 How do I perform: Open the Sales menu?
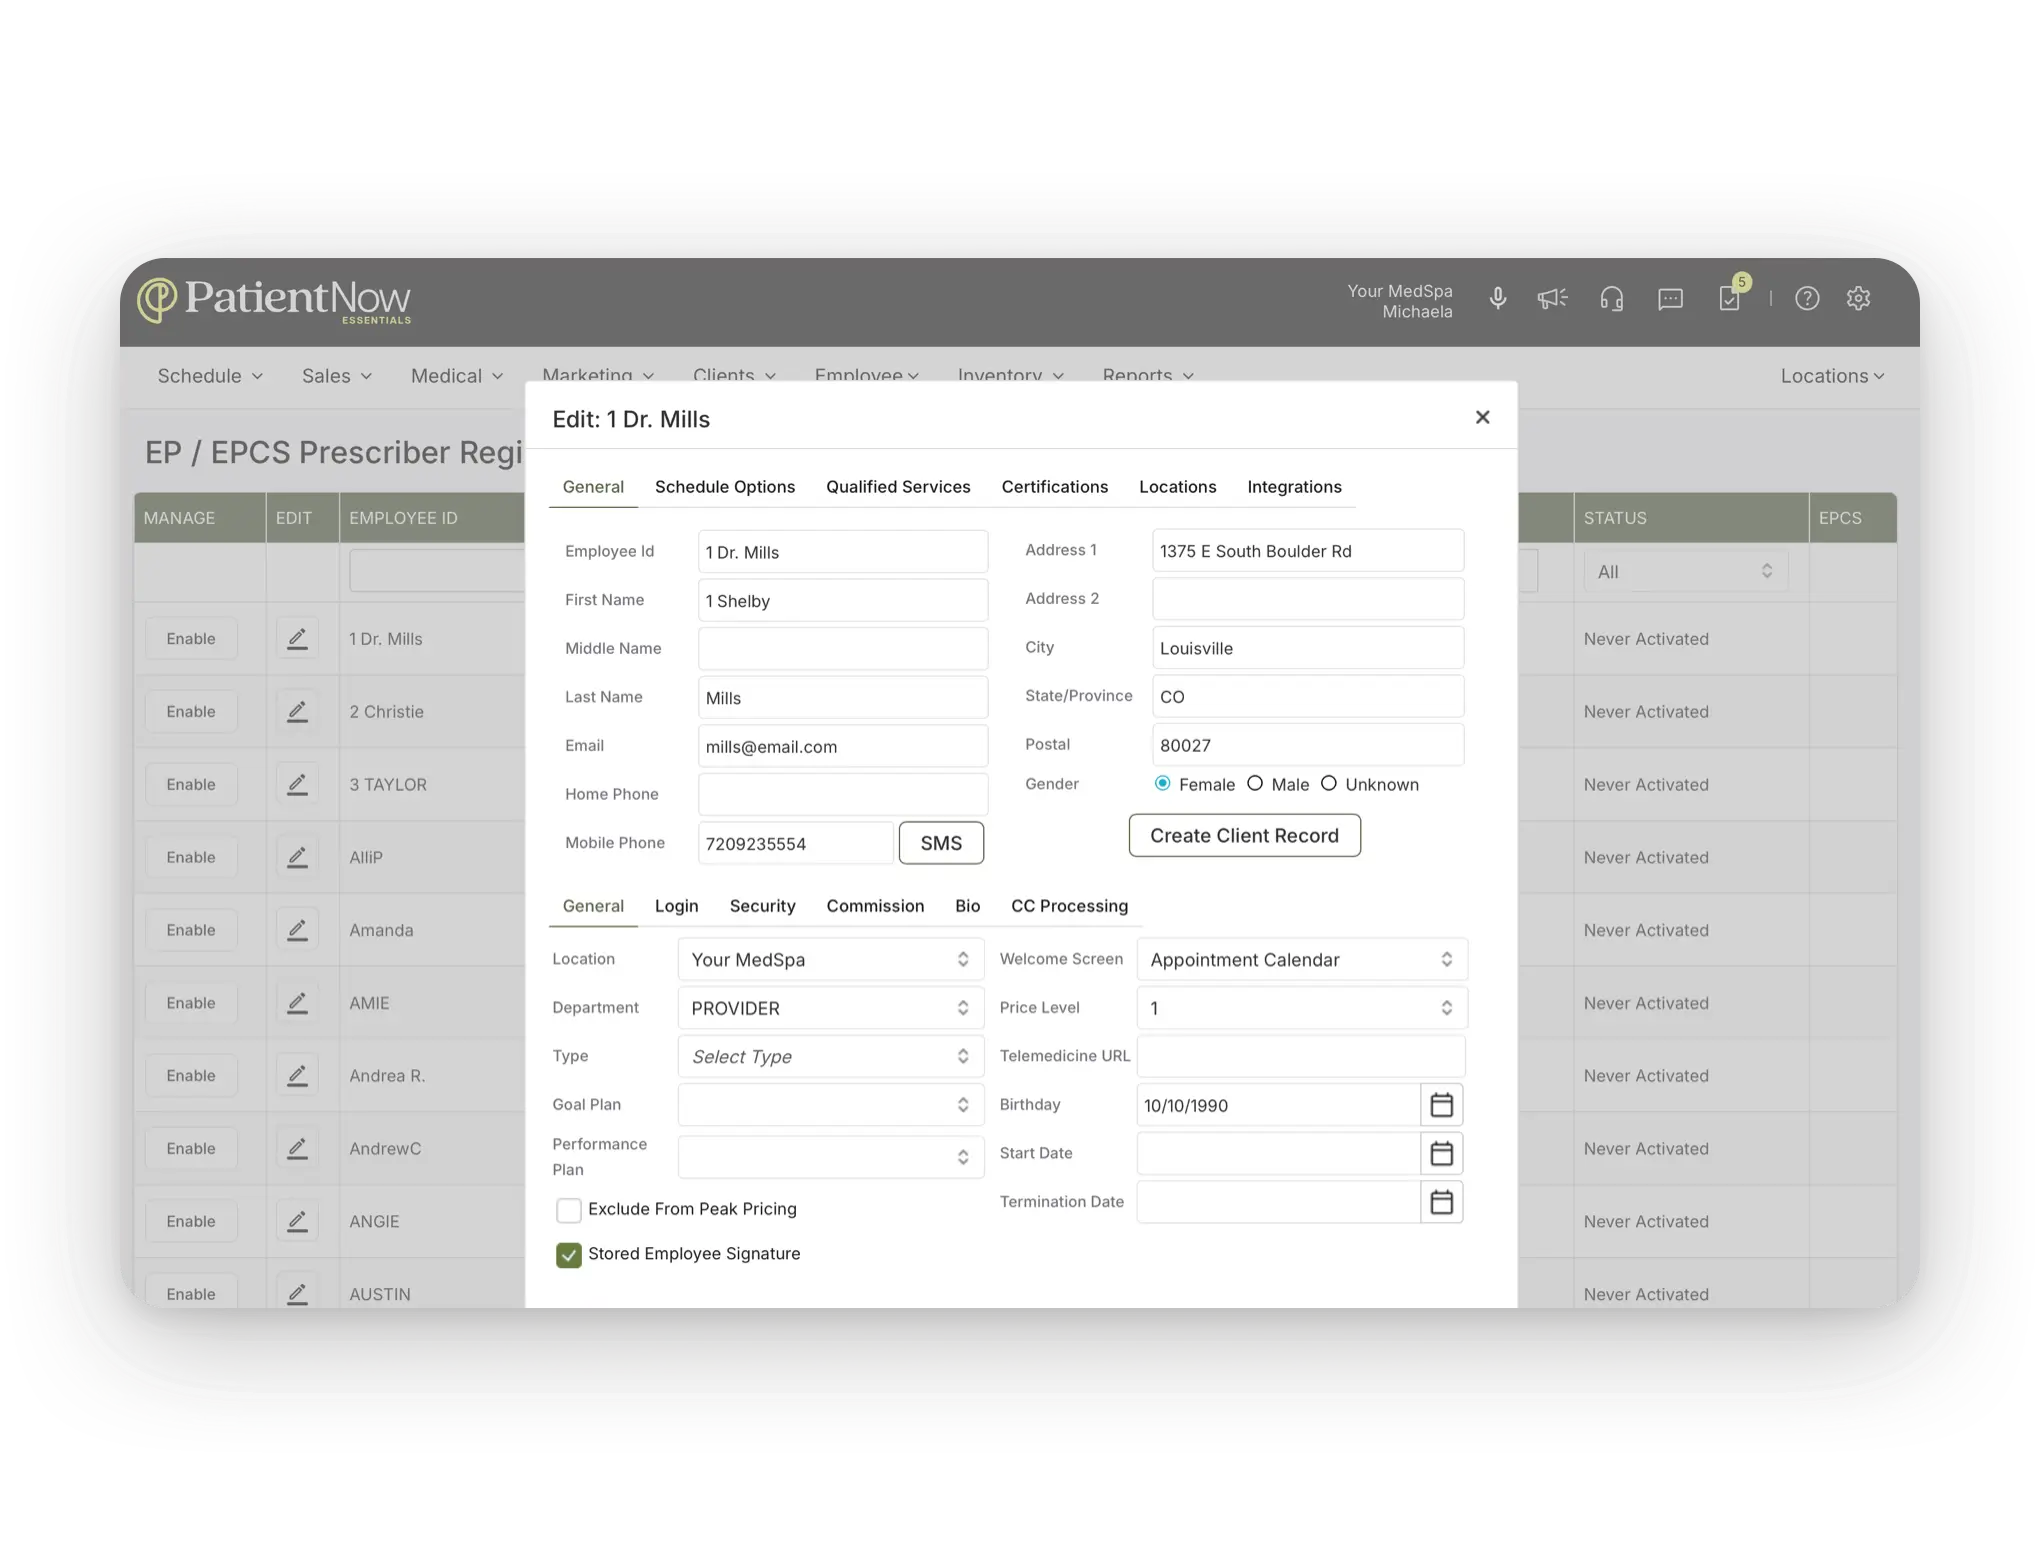tap(337, 376)
